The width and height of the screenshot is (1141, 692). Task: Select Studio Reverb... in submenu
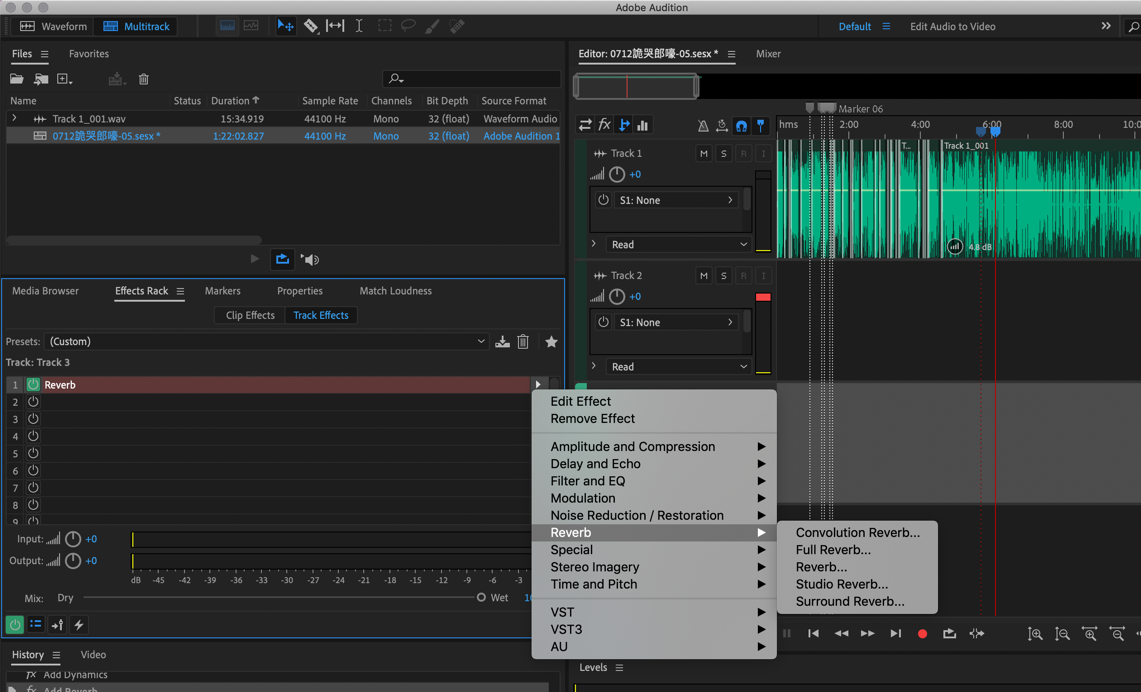click(x=842, y=584)
